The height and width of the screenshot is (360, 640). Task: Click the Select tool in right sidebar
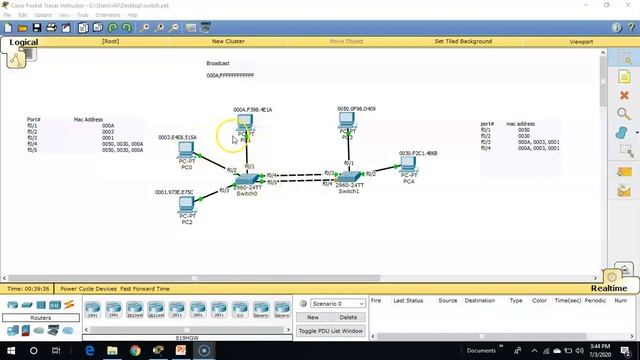point(624,58)
